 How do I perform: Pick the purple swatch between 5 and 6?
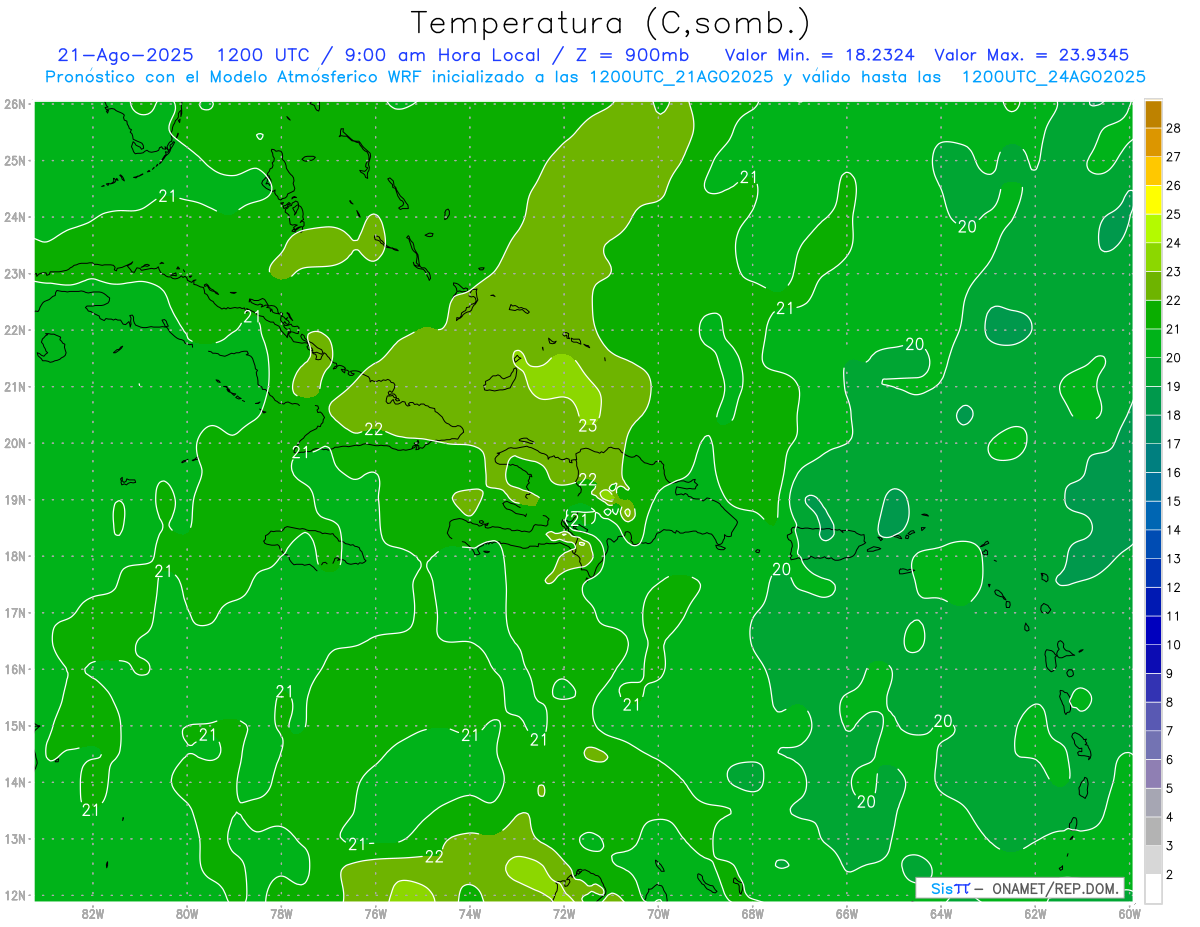click(1153, 774)
